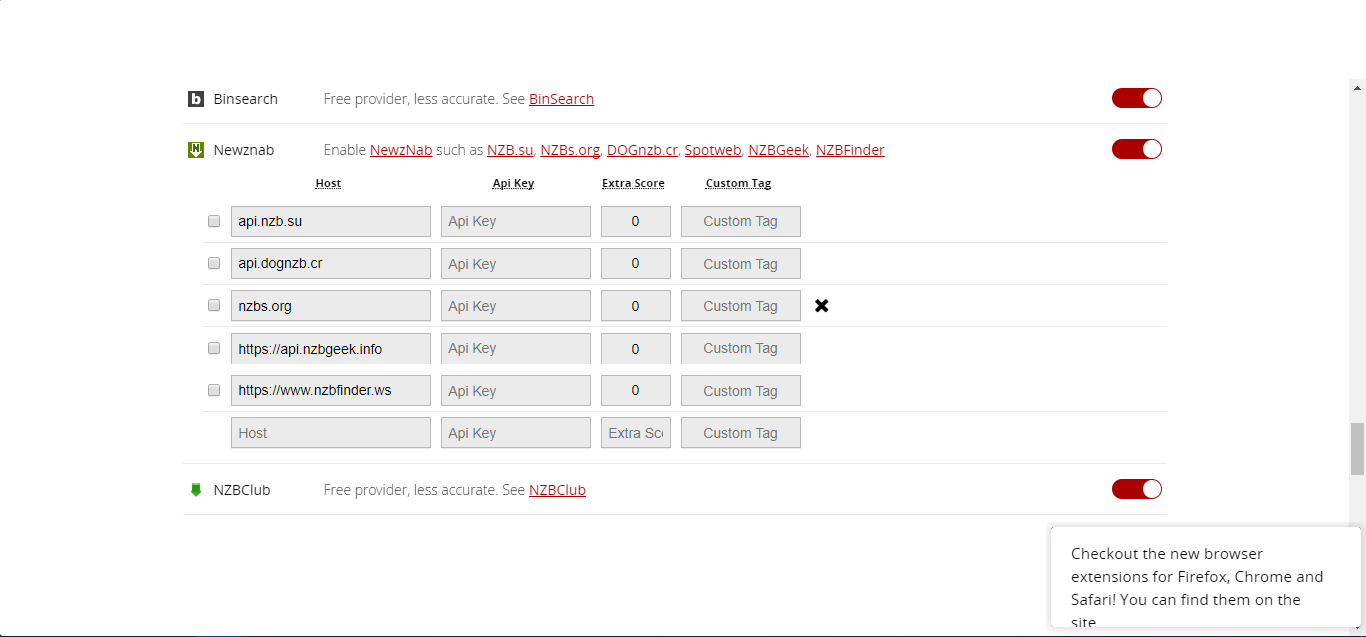Click the Spotweb link
Viewport: 1366px width, 637px height.
point(713,150)
